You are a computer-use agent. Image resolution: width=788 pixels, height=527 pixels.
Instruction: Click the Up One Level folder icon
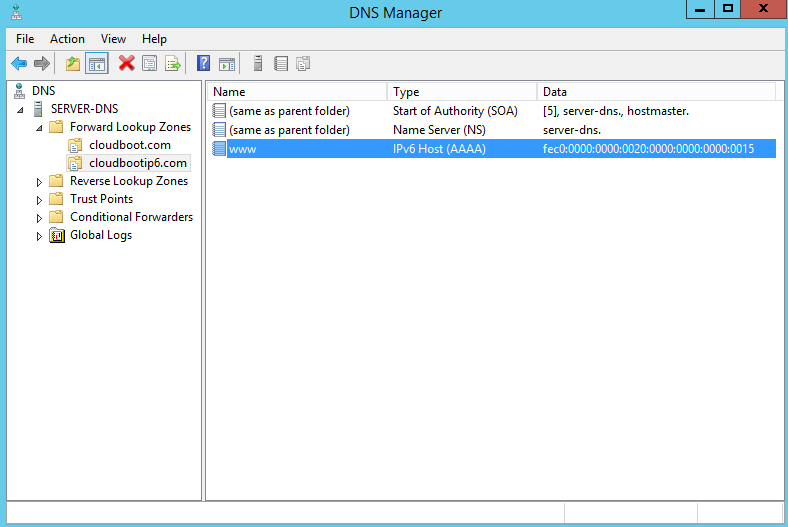tap(73, 64)
